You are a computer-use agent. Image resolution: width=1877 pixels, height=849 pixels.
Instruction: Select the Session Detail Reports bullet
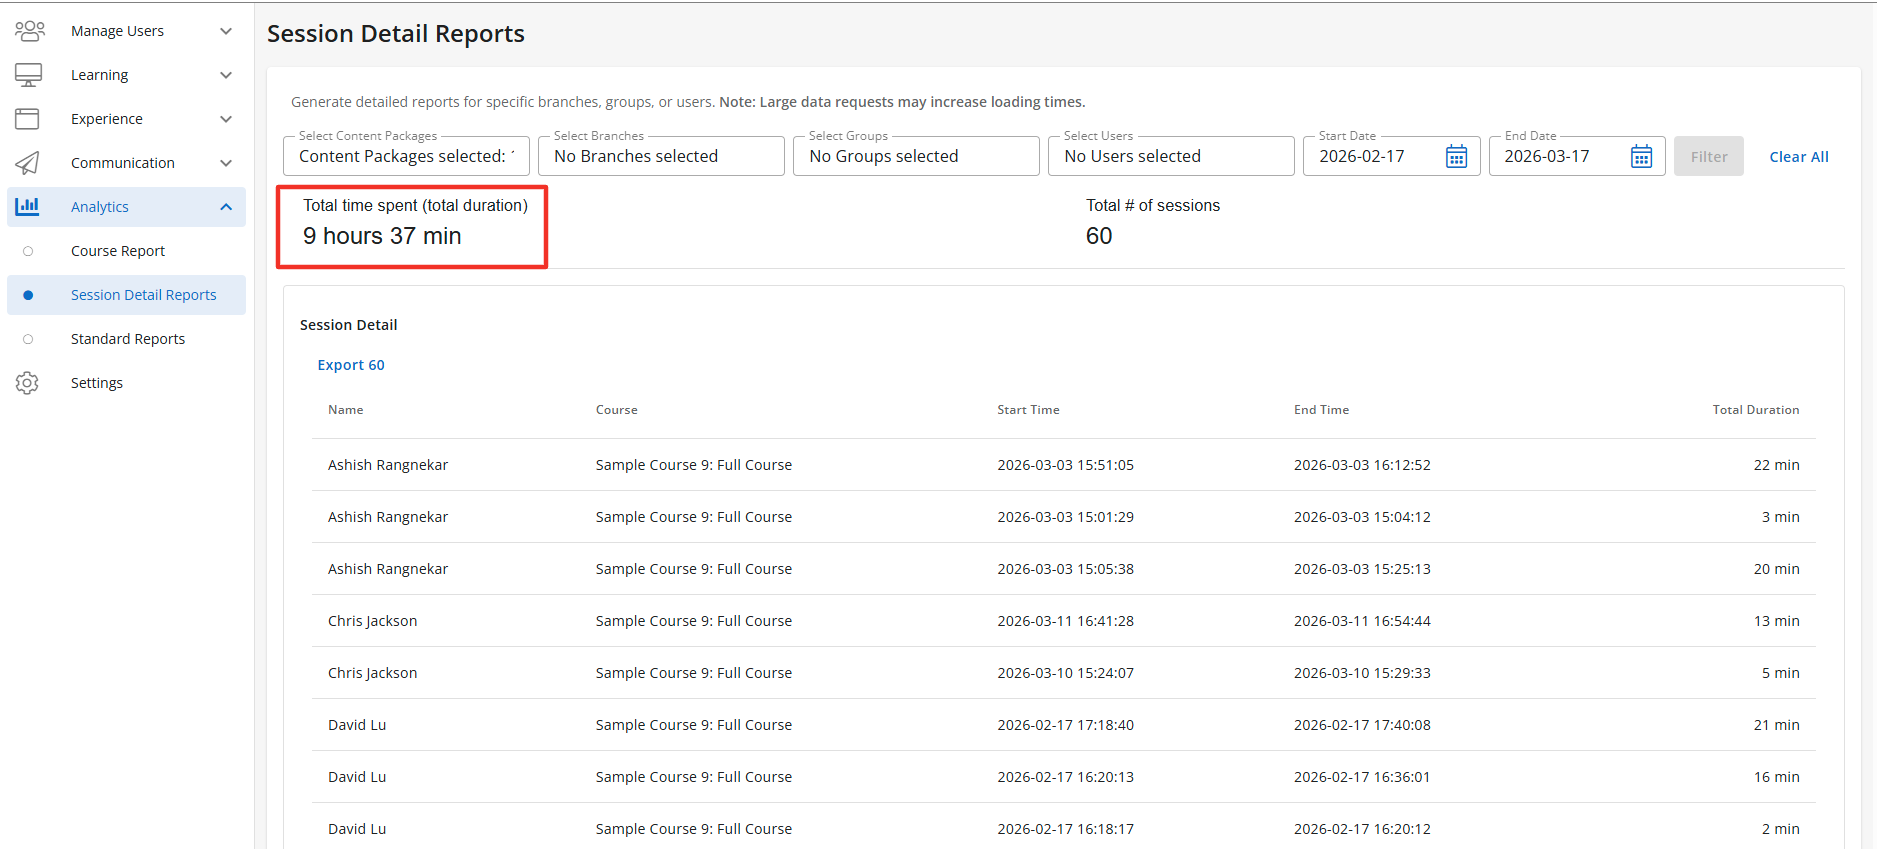click(x=28, y=295)
